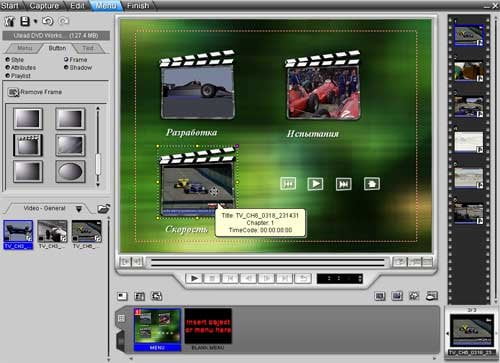Click the frame list scroll-down arrow
Viewport: 500px width, 363px height.
coord(98,185)
